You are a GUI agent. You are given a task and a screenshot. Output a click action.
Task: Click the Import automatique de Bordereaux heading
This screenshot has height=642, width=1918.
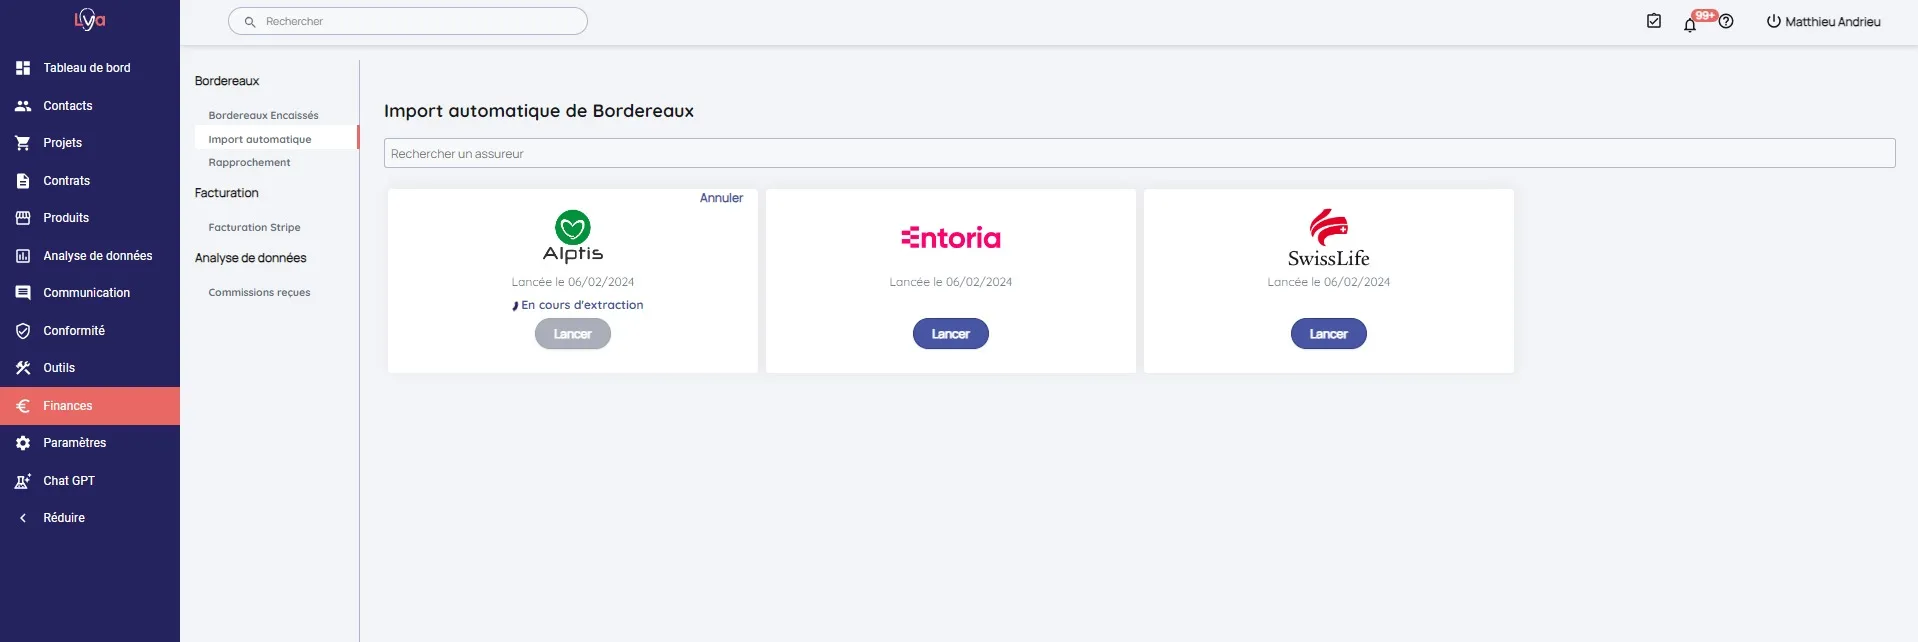click(x=539, y=111)
